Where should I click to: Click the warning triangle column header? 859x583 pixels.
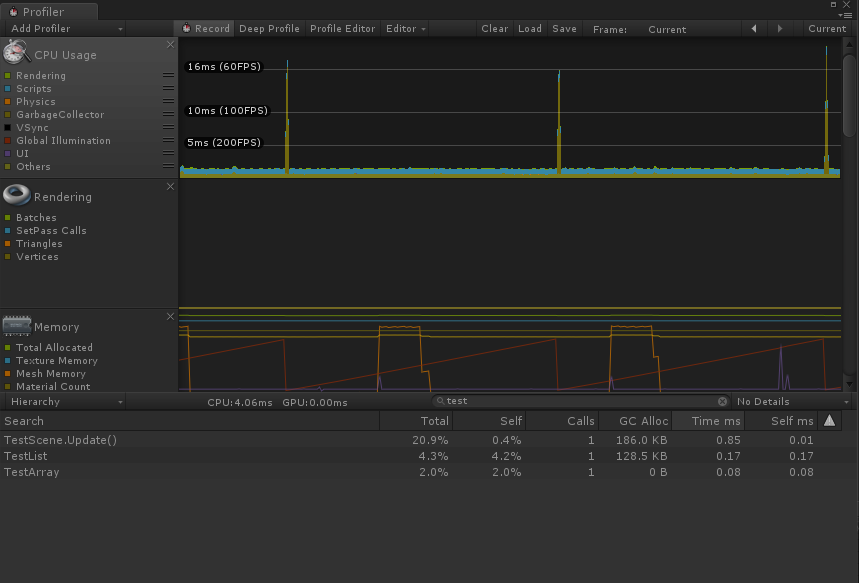(x=829, y=421)
